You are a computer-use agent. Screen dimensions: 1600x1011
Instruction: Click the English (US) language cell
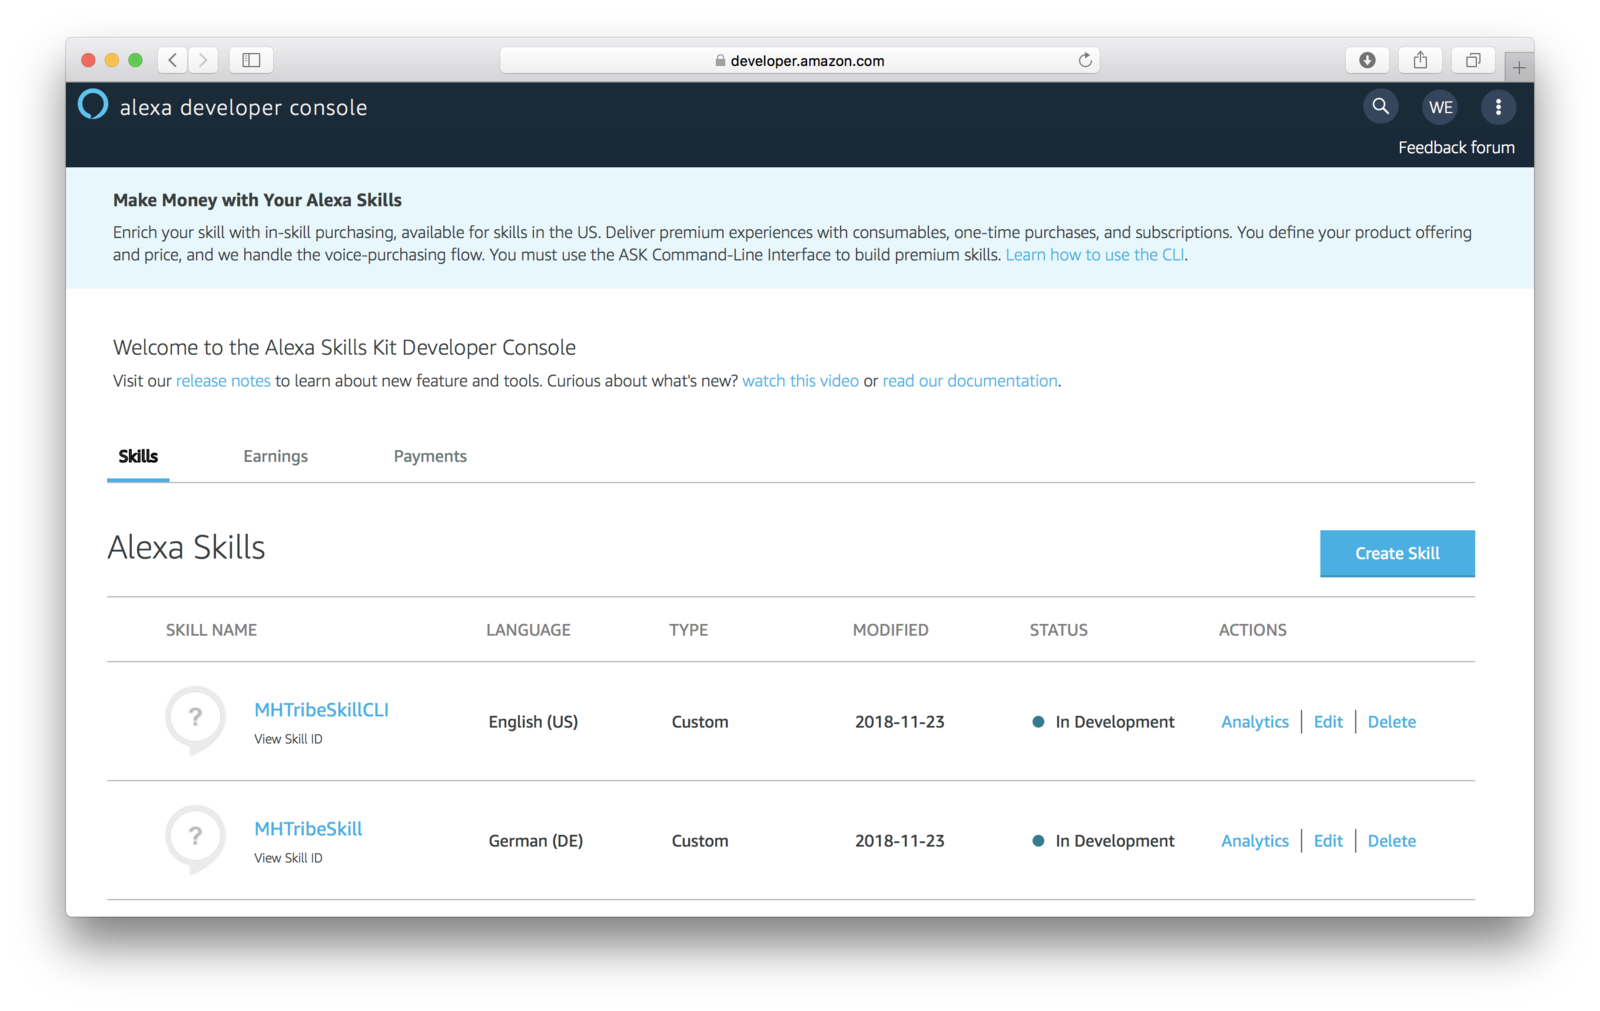533,722
